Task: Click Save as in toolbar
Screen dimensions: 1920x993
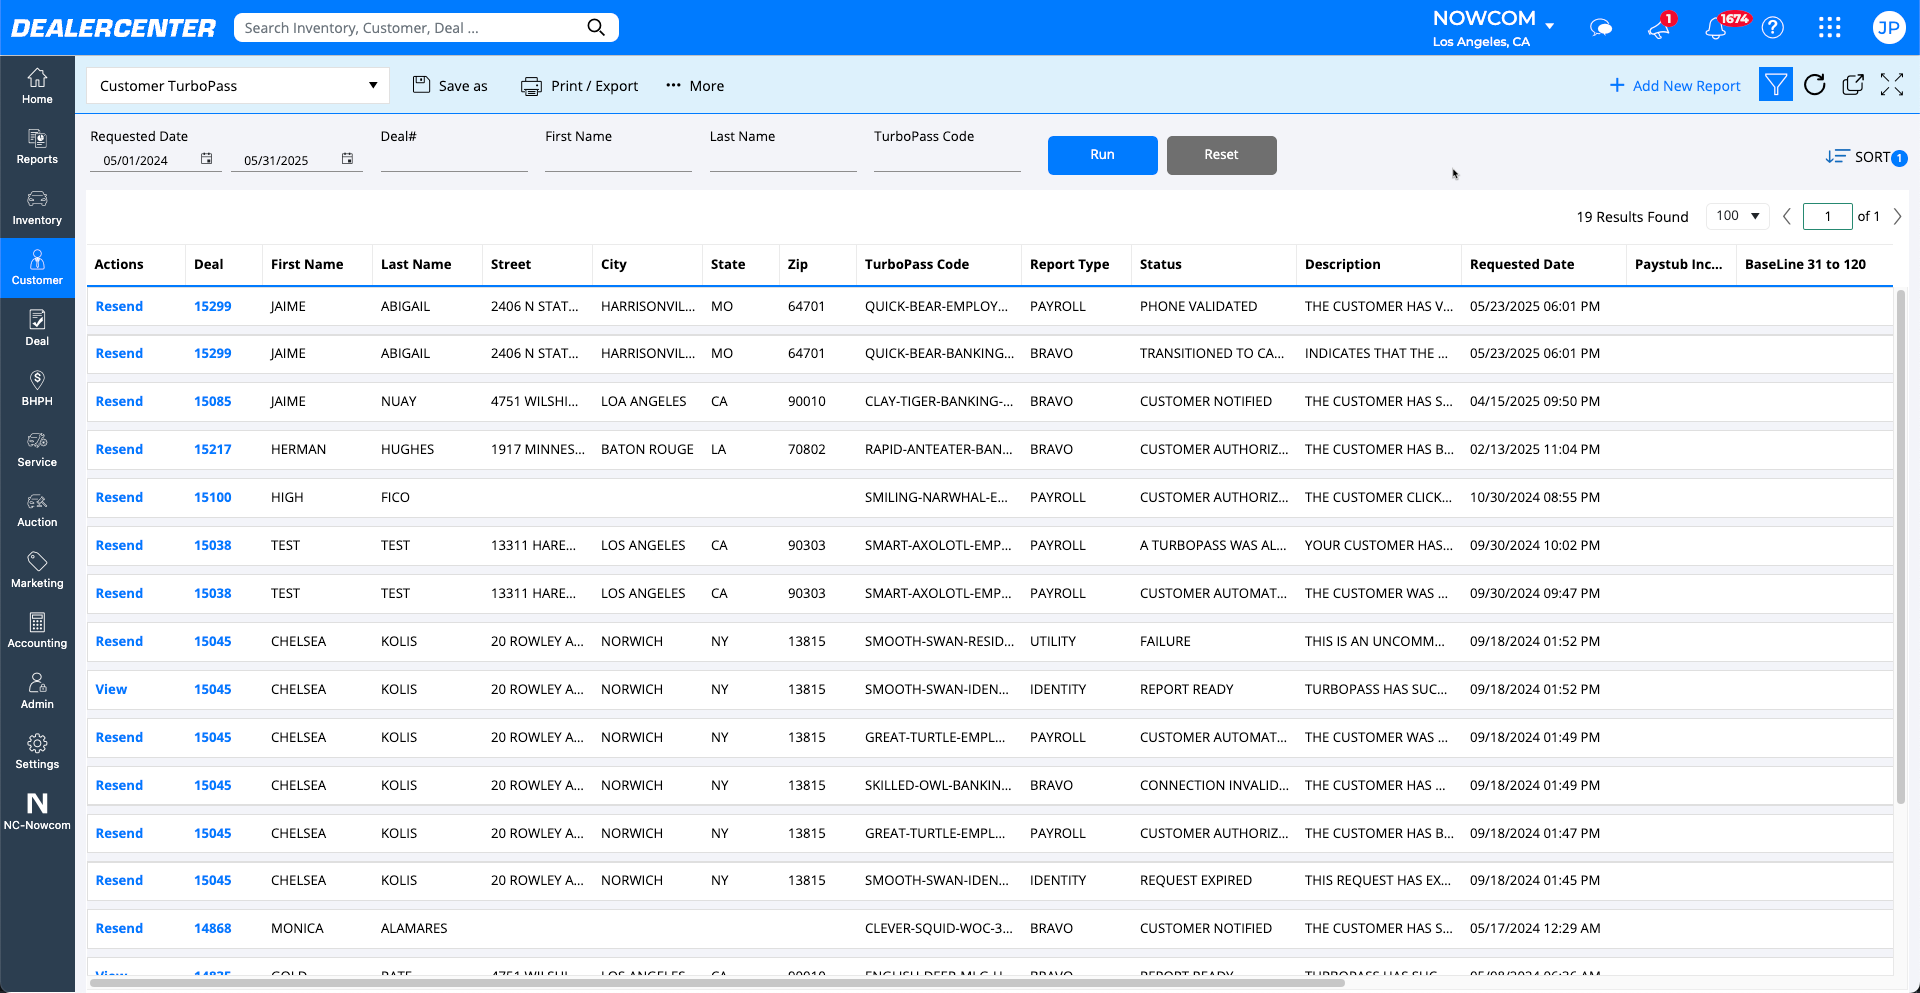Action: coord(450,86)
